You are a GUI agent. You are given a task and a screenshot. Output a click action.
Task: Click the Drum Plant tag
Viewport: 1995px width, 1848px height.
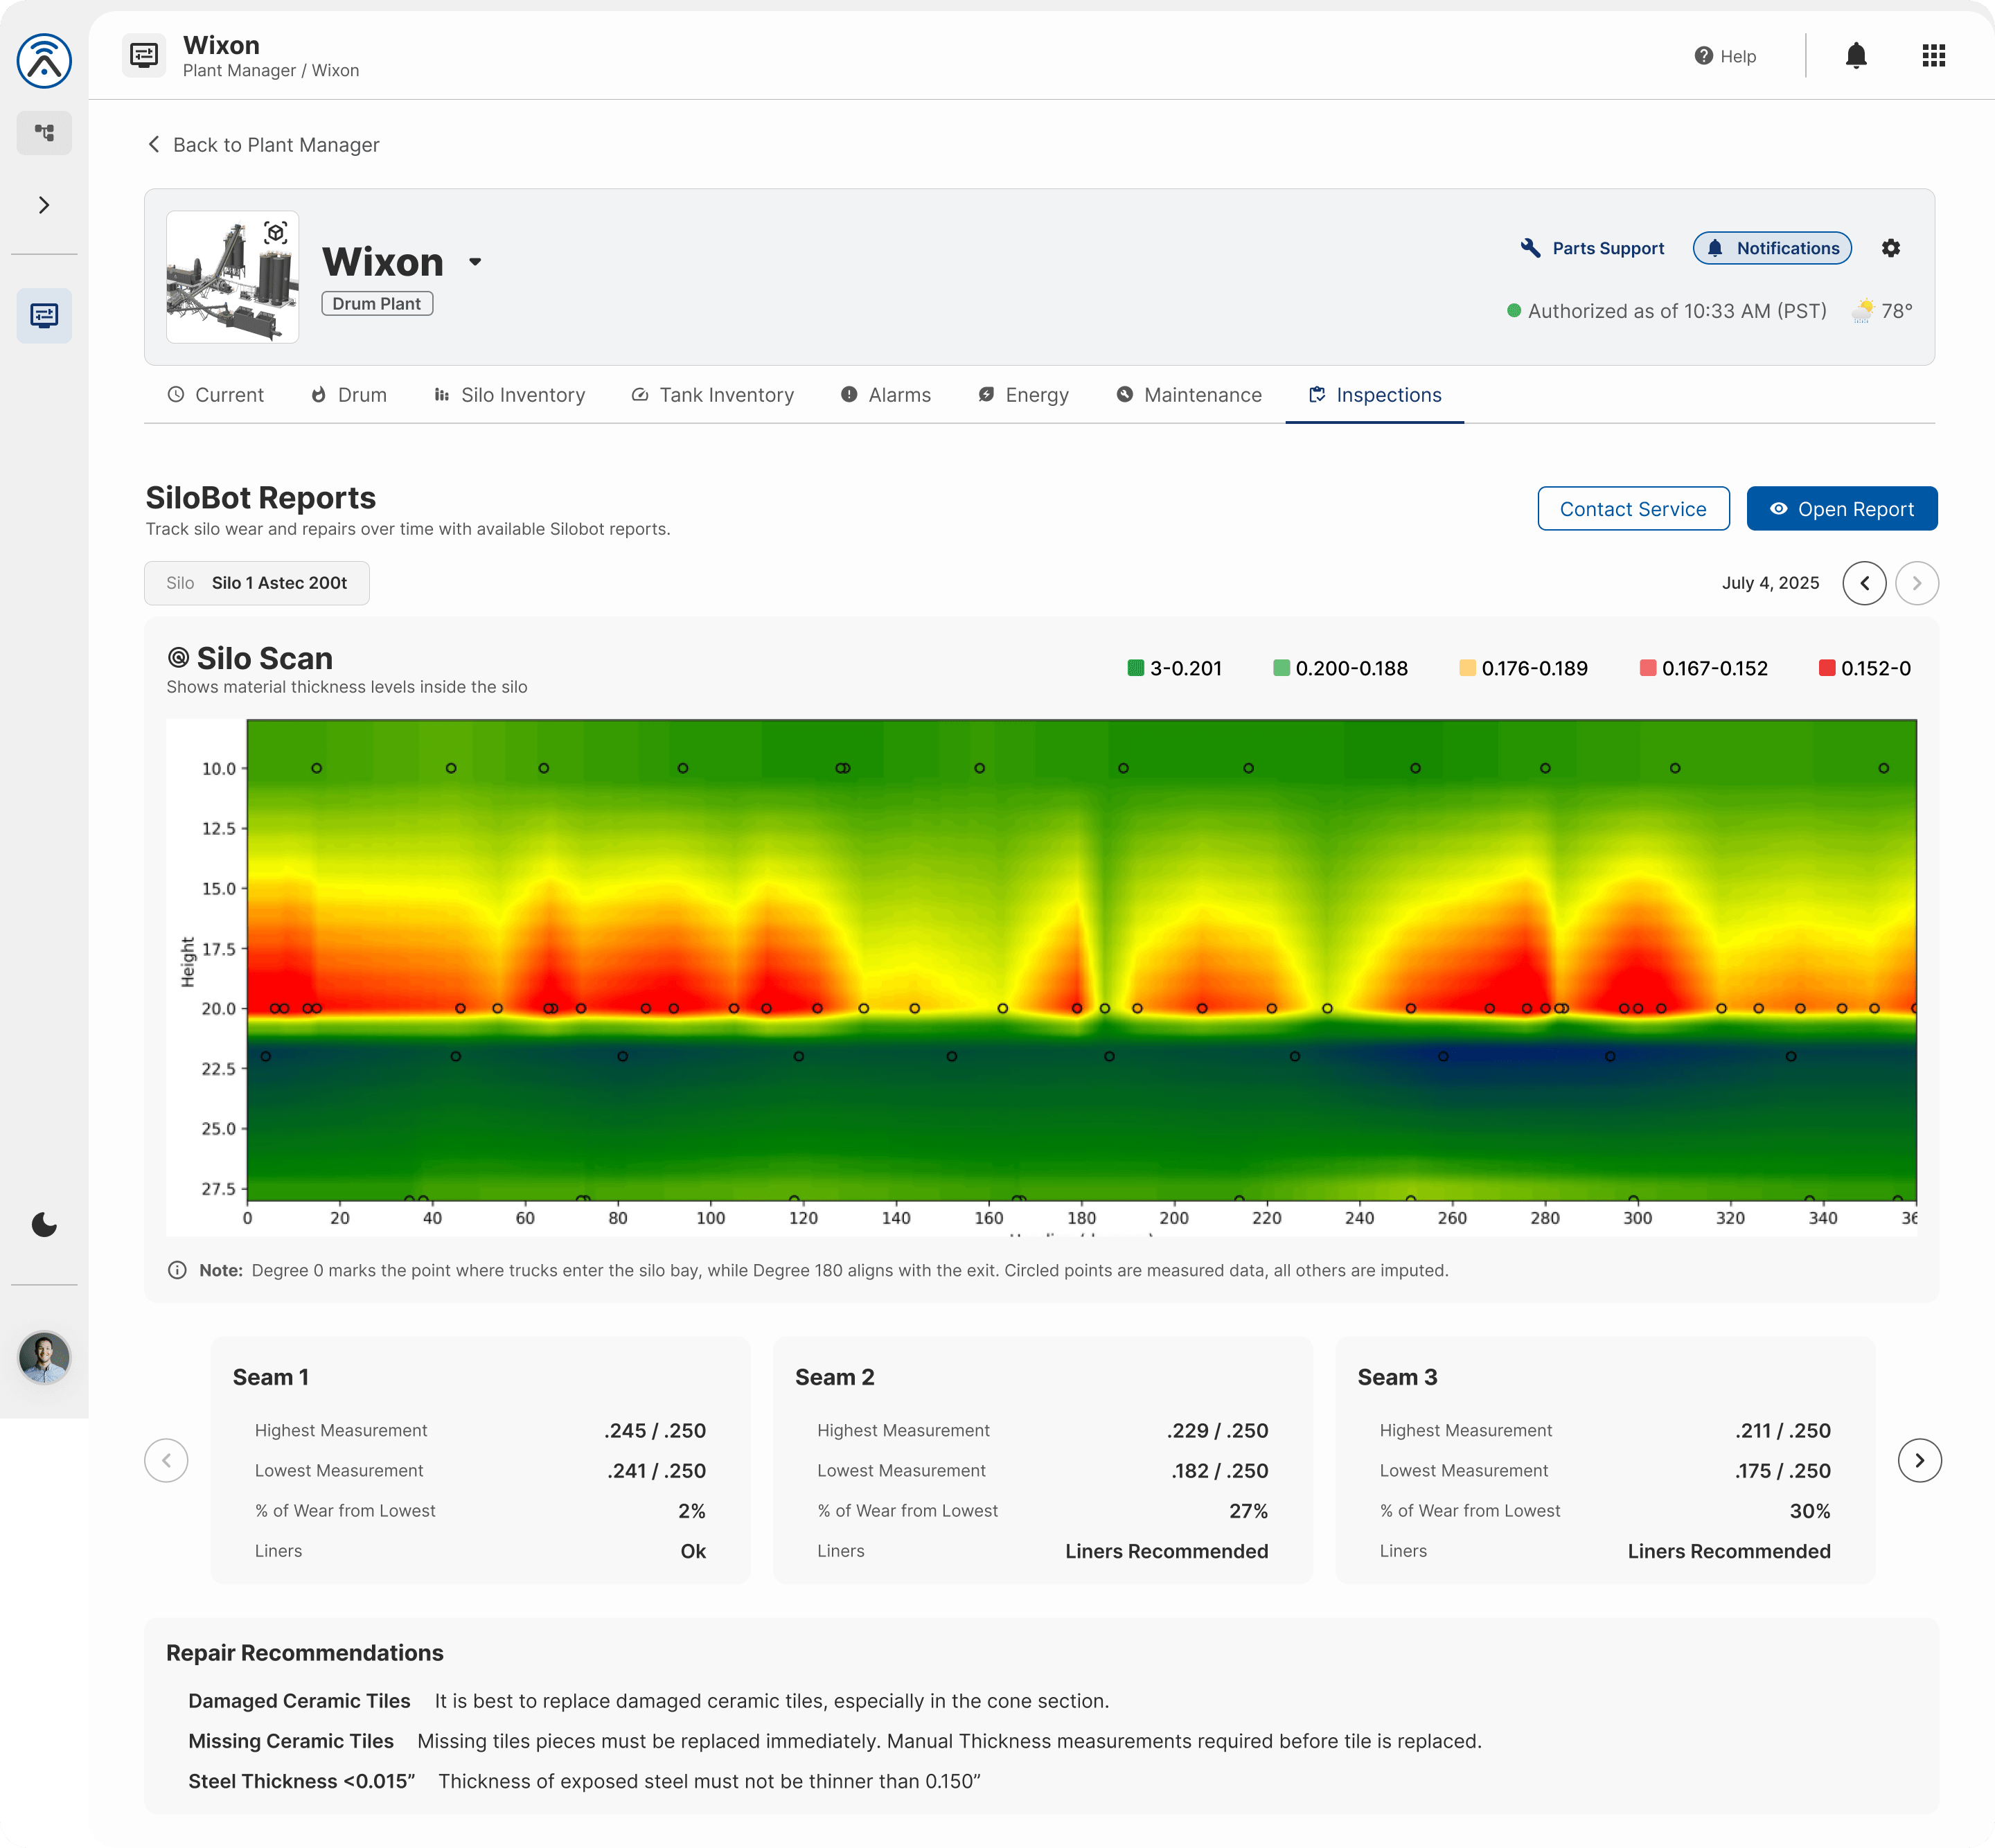(377, 304)
